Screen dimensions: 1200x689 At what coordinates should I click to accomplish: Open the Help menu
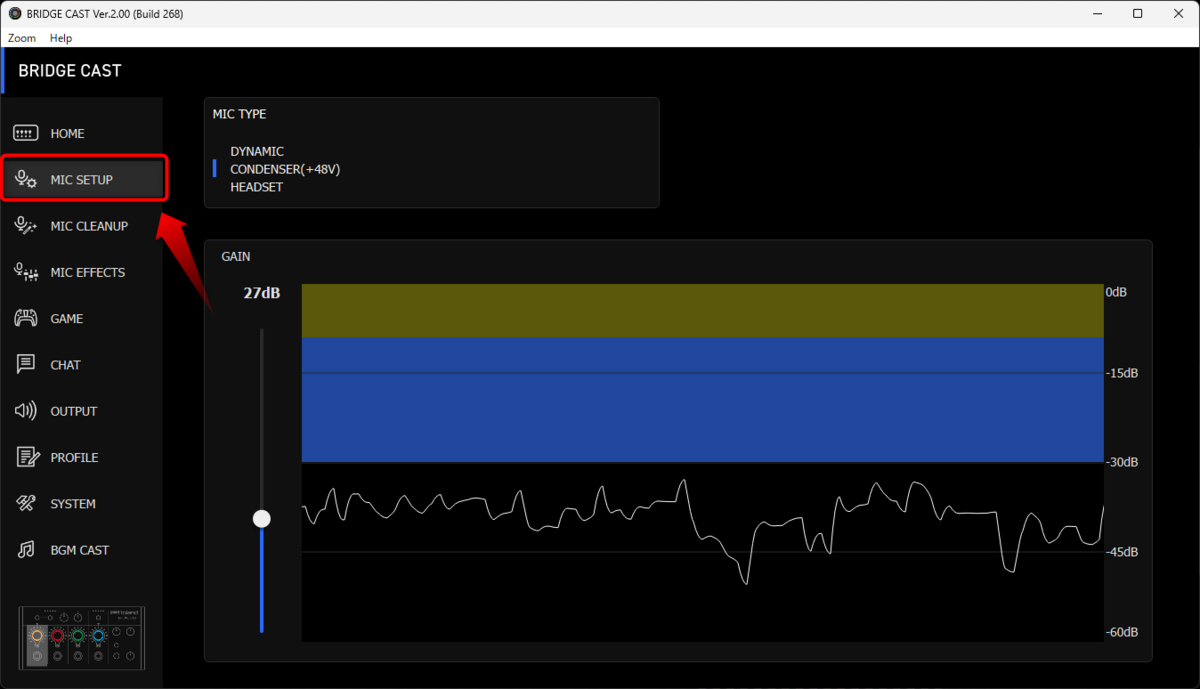[x=61, y=38]
